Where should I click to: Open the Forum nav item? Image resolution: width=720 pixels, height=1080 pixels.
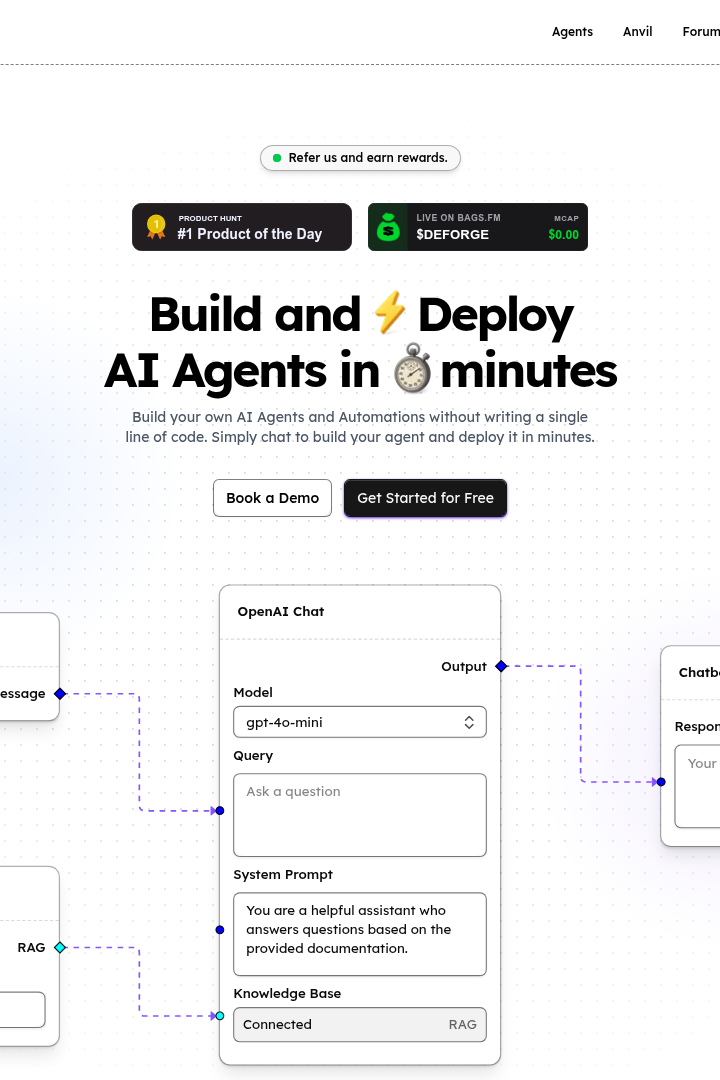pos(701,32)
